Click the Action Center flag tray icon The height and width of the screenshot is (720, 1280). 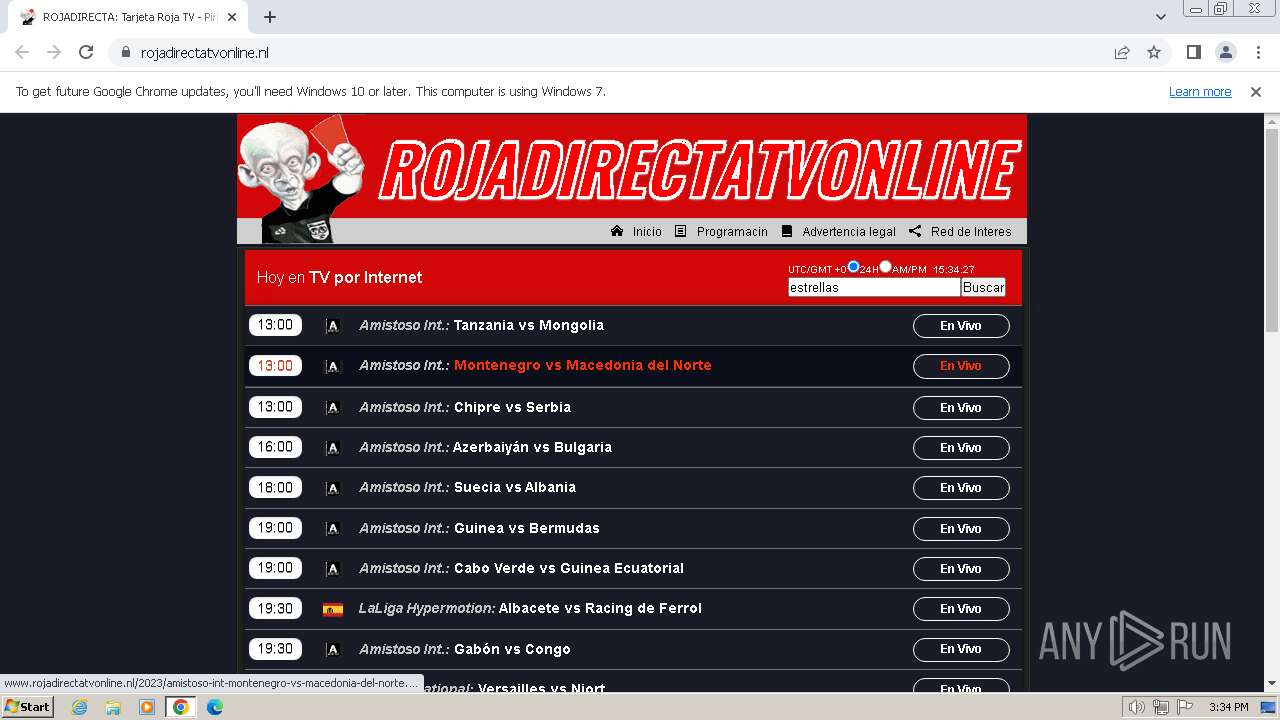[x=1185, y=707]
